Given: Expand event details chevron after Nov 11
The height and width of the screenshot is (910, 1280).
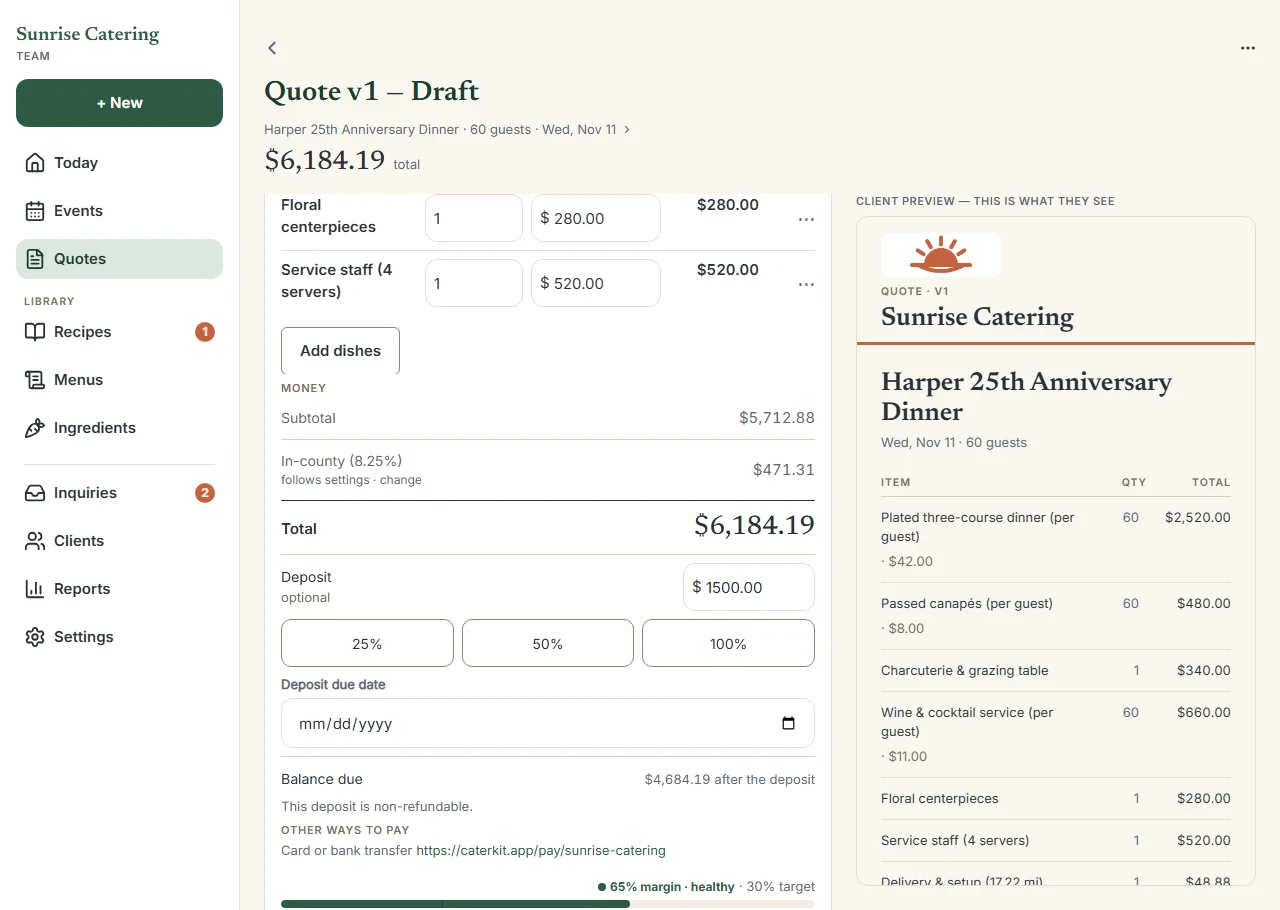Looking at the screenshot, I should (627, 130).
